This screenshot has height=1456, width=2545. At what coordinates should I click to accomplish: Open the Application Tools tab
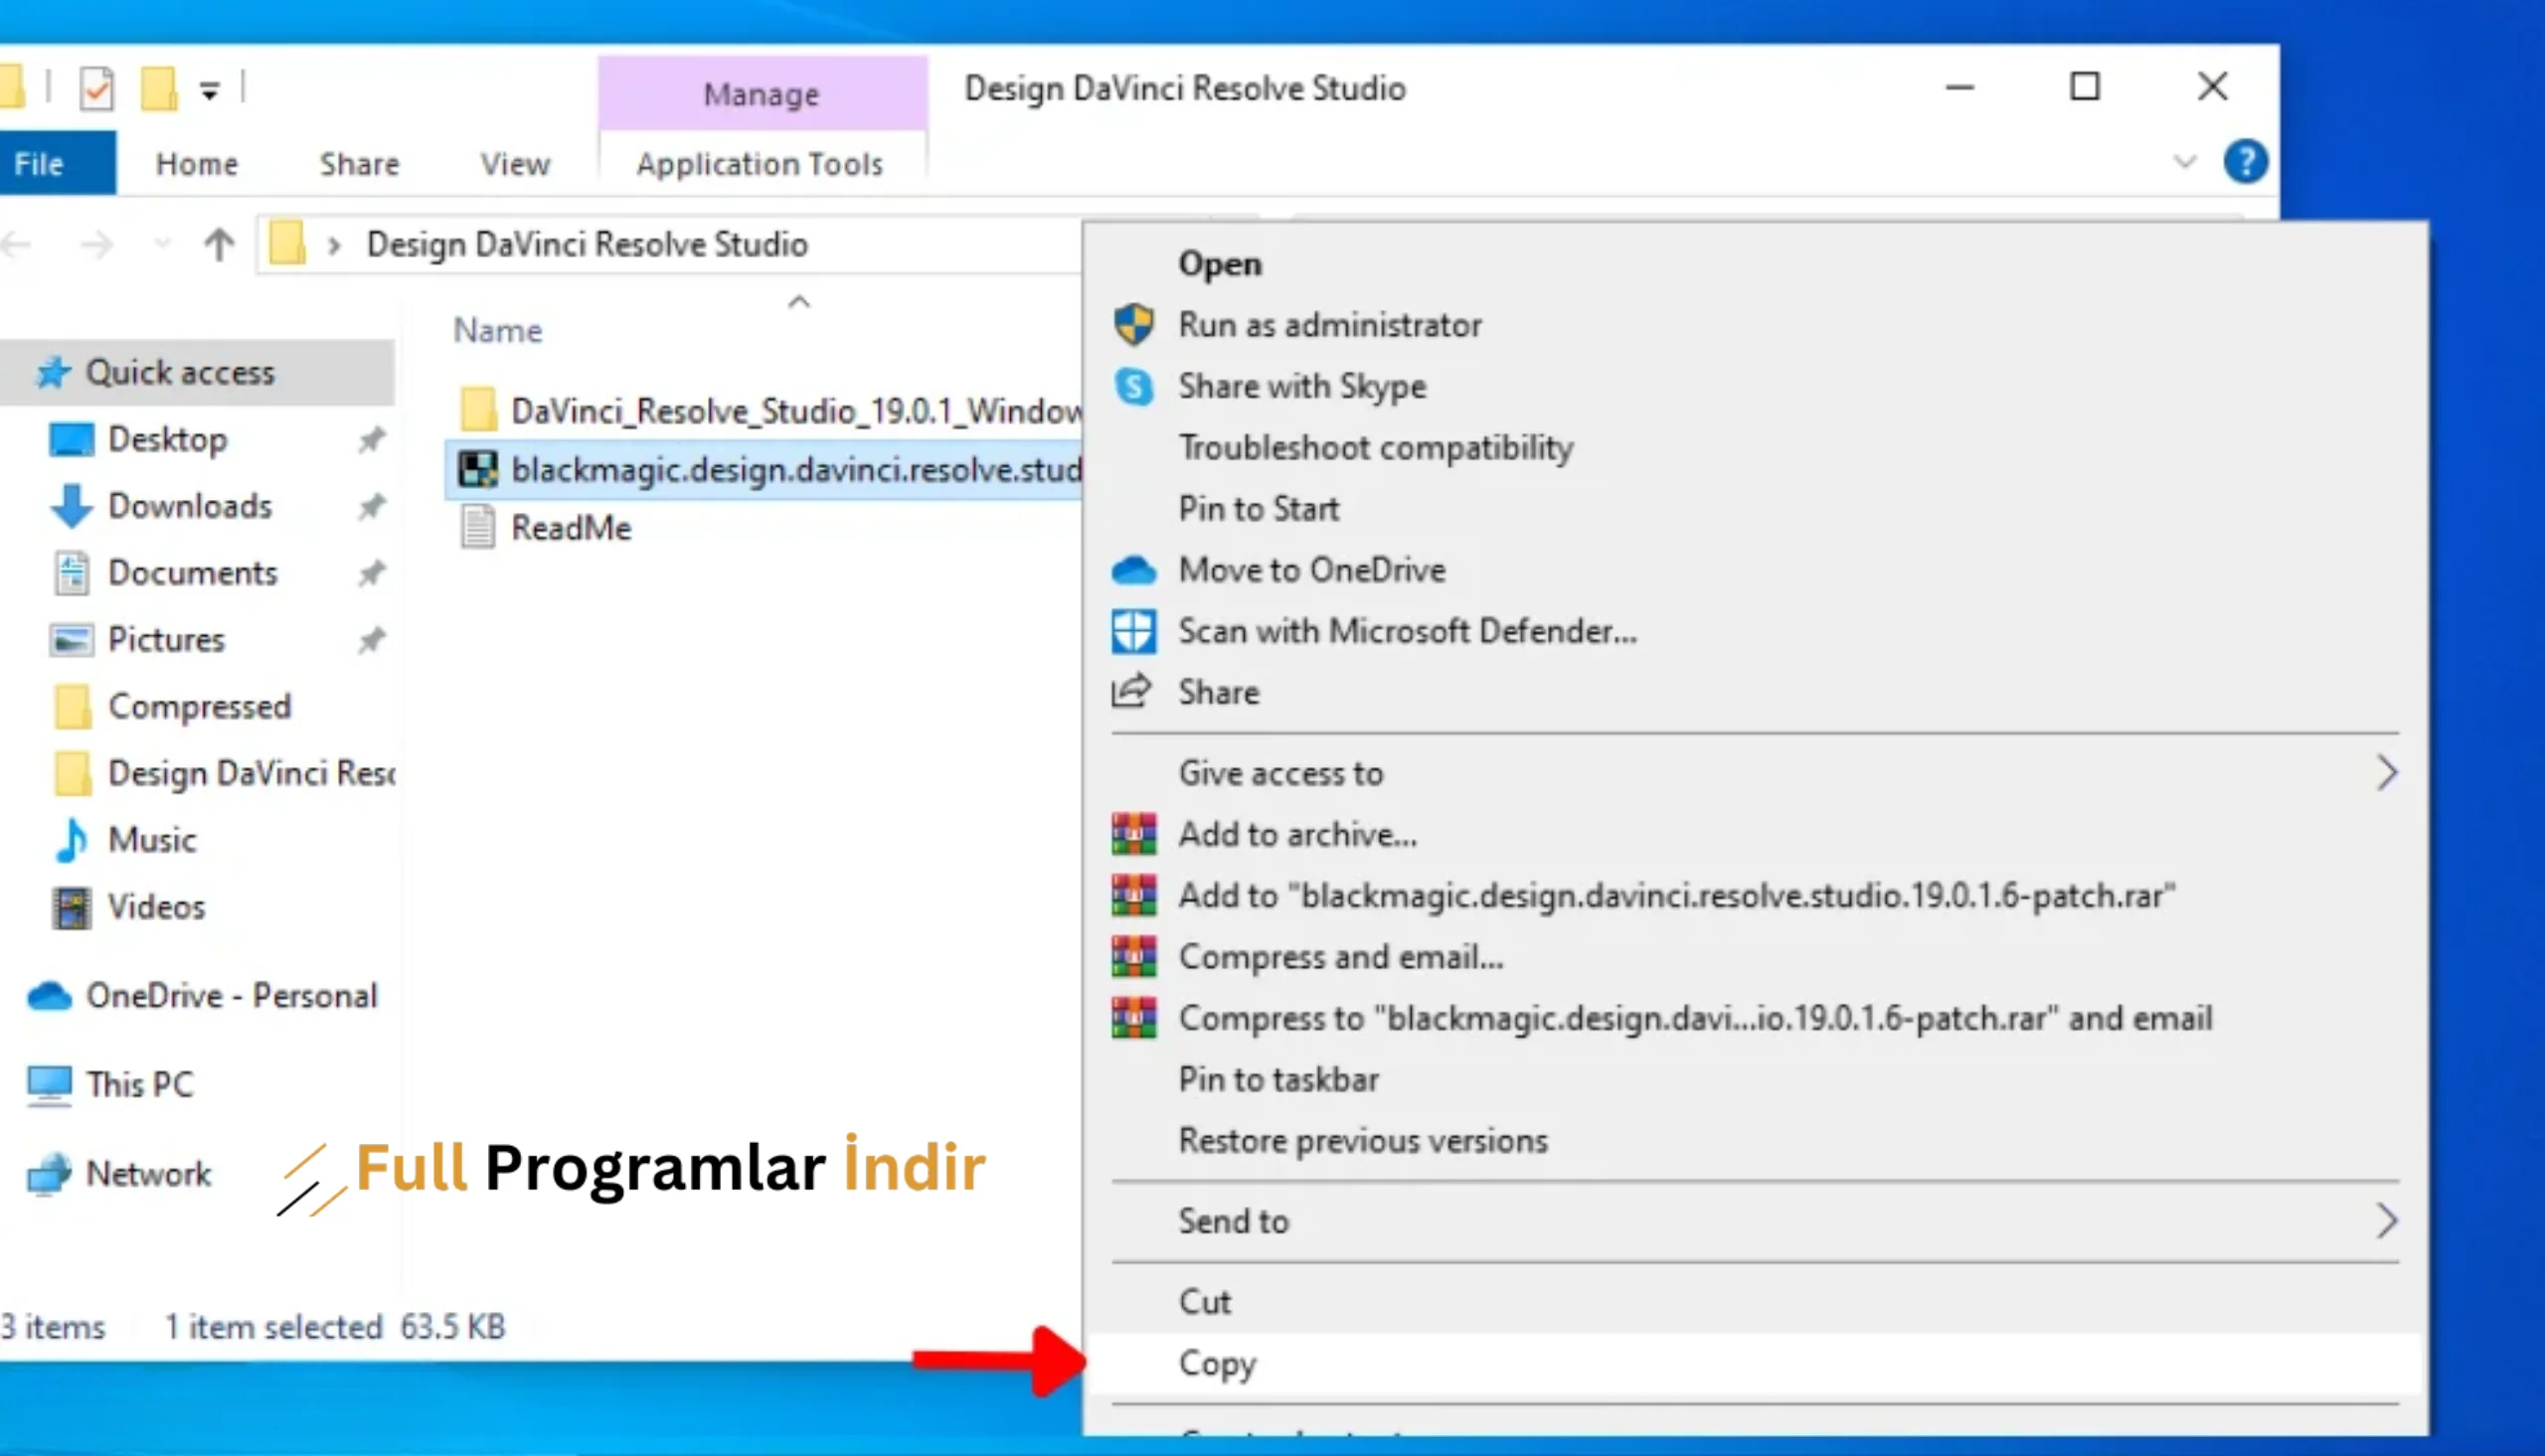click(x=760, y=163)
